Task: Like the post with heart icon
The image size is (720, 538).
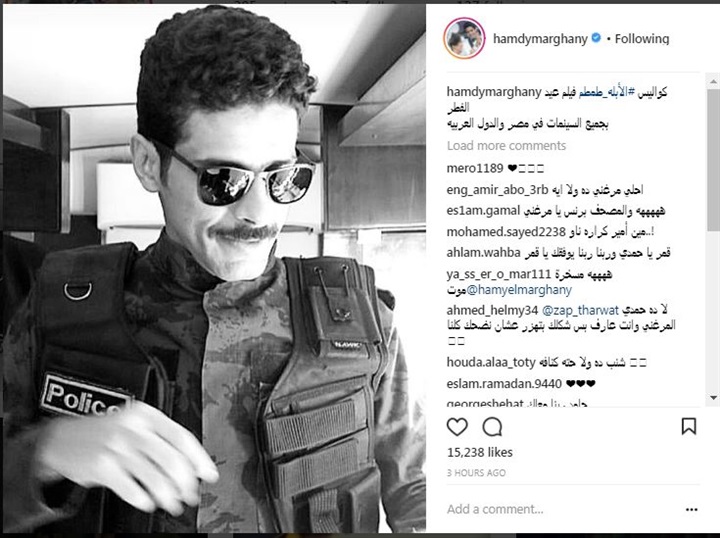Action: click(457, 427)
